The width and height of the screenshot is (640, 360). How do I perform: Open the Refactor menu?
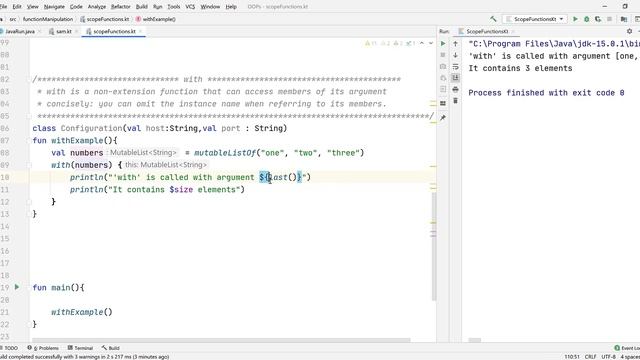121,7
